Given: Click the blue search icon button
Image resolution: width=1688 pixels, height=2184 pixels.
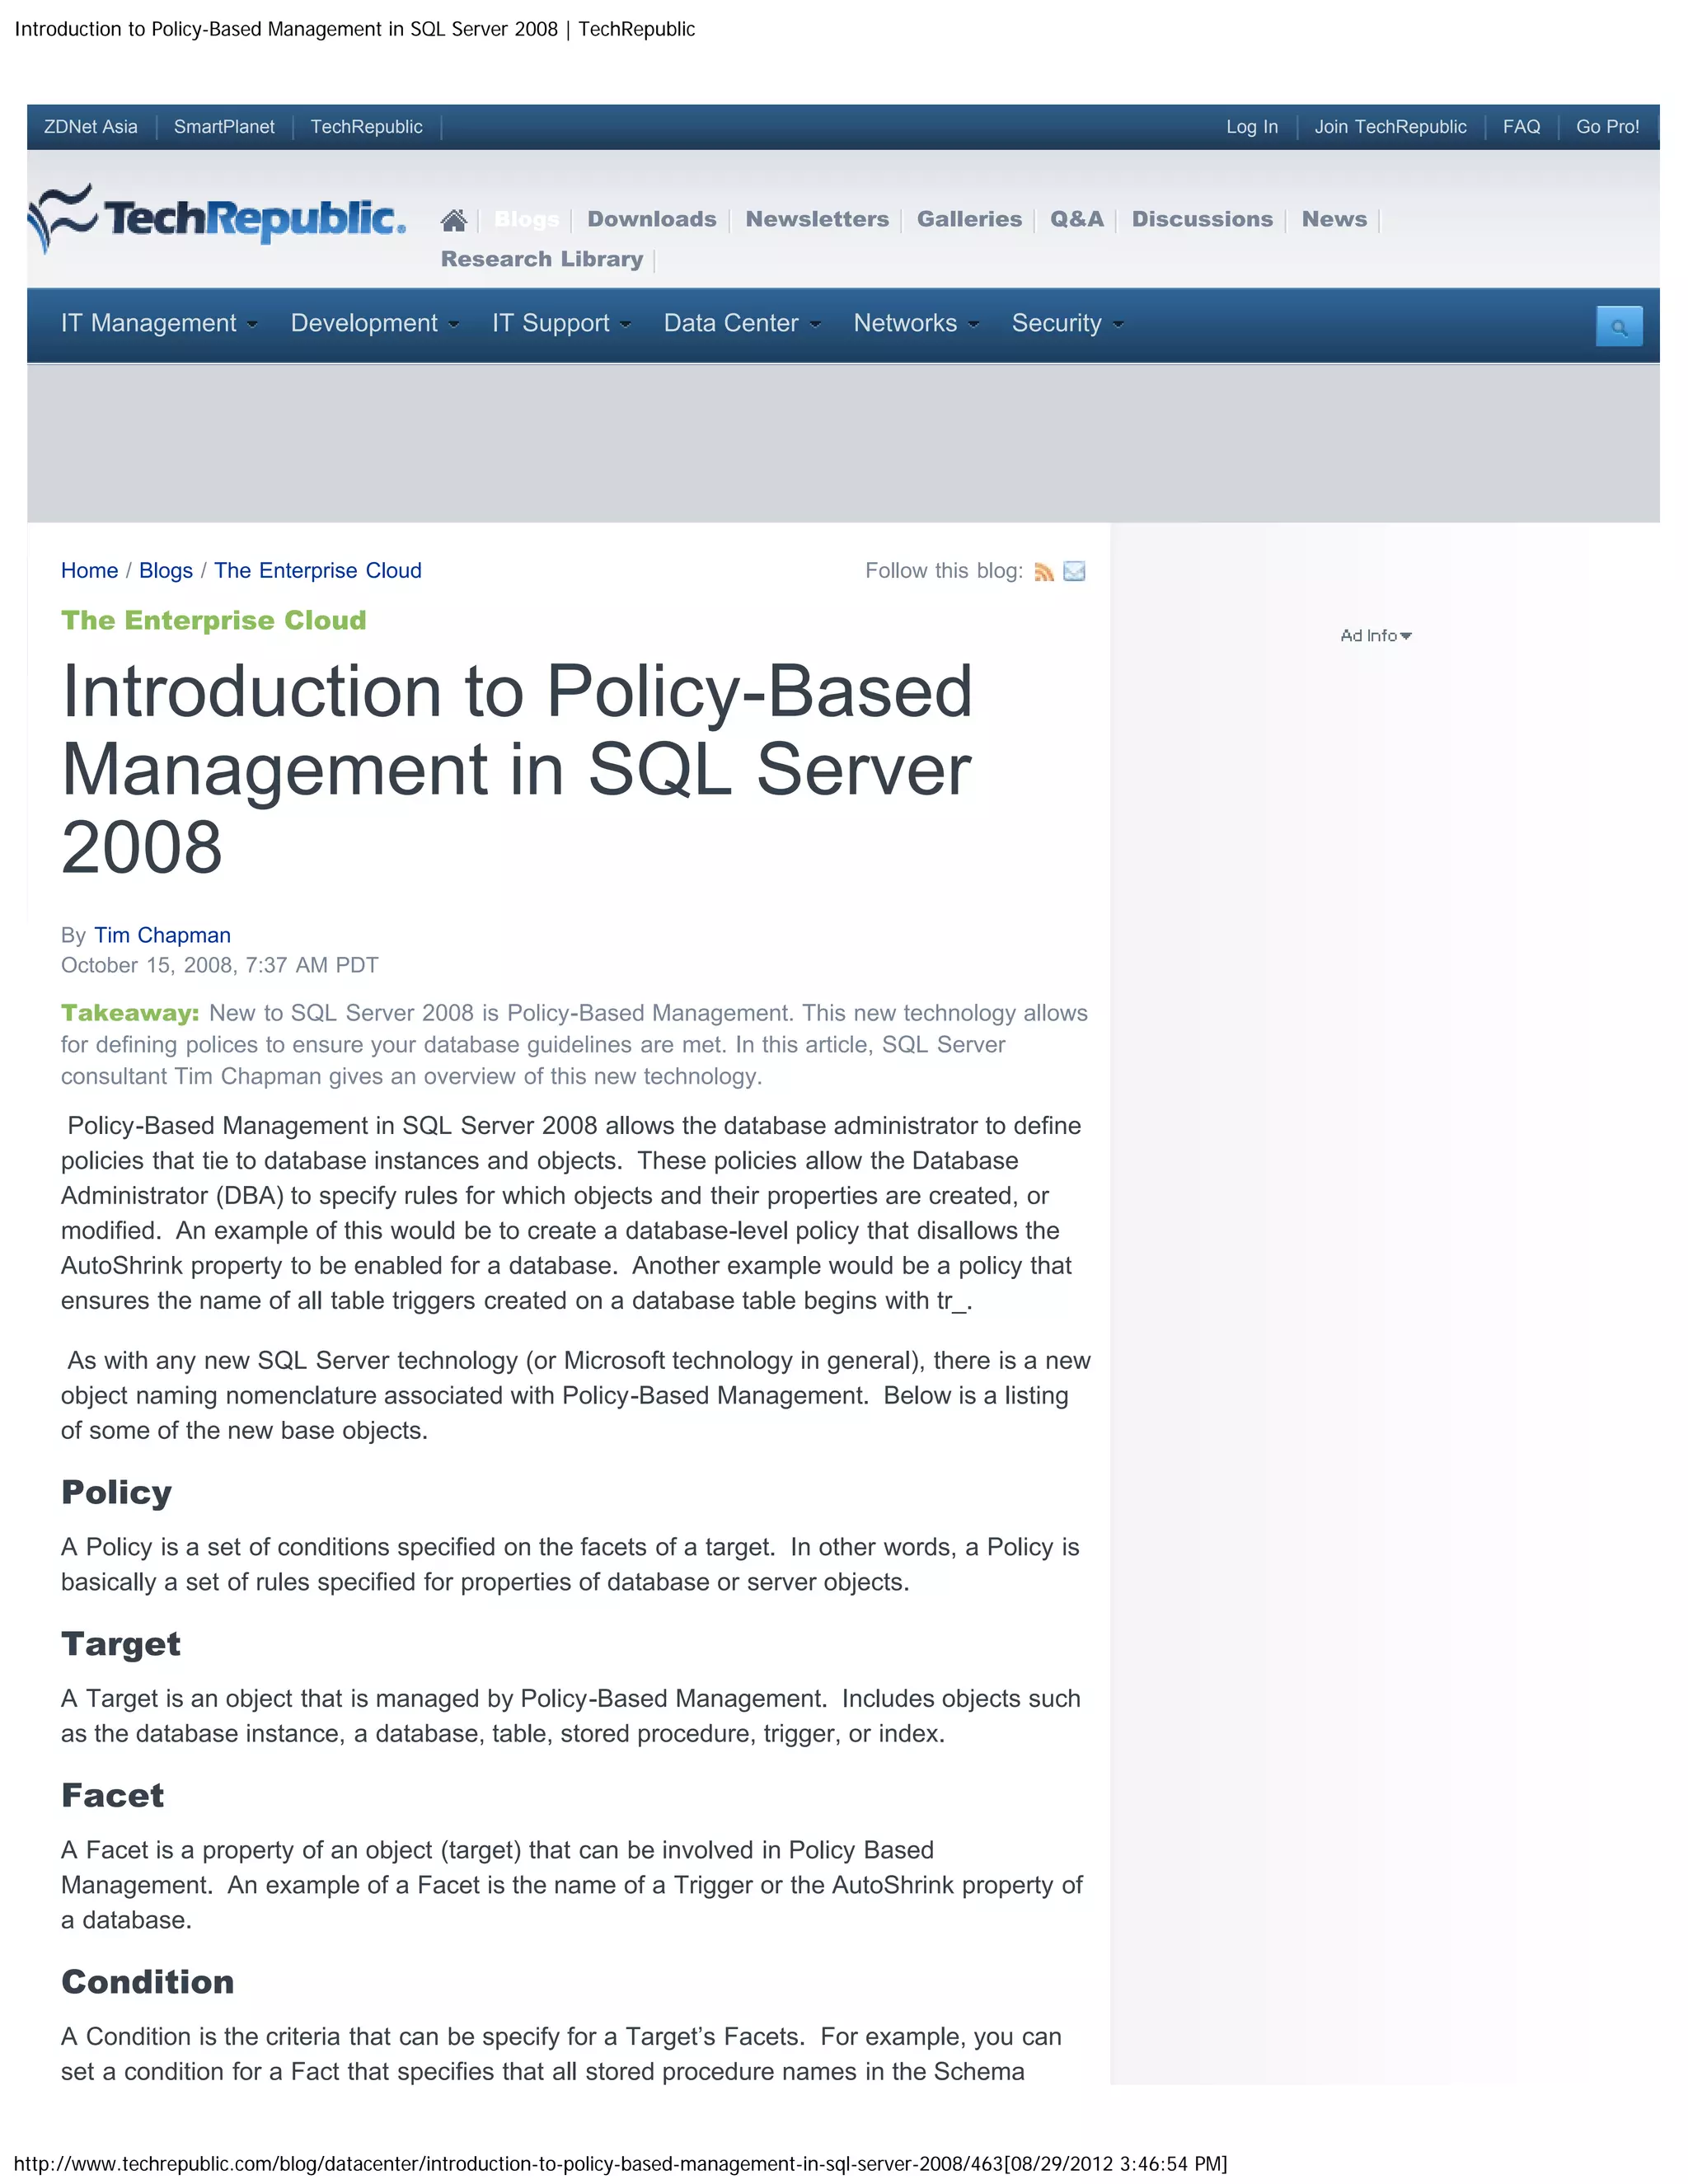Looking at the screenshot, I should tap(1618, 327).
